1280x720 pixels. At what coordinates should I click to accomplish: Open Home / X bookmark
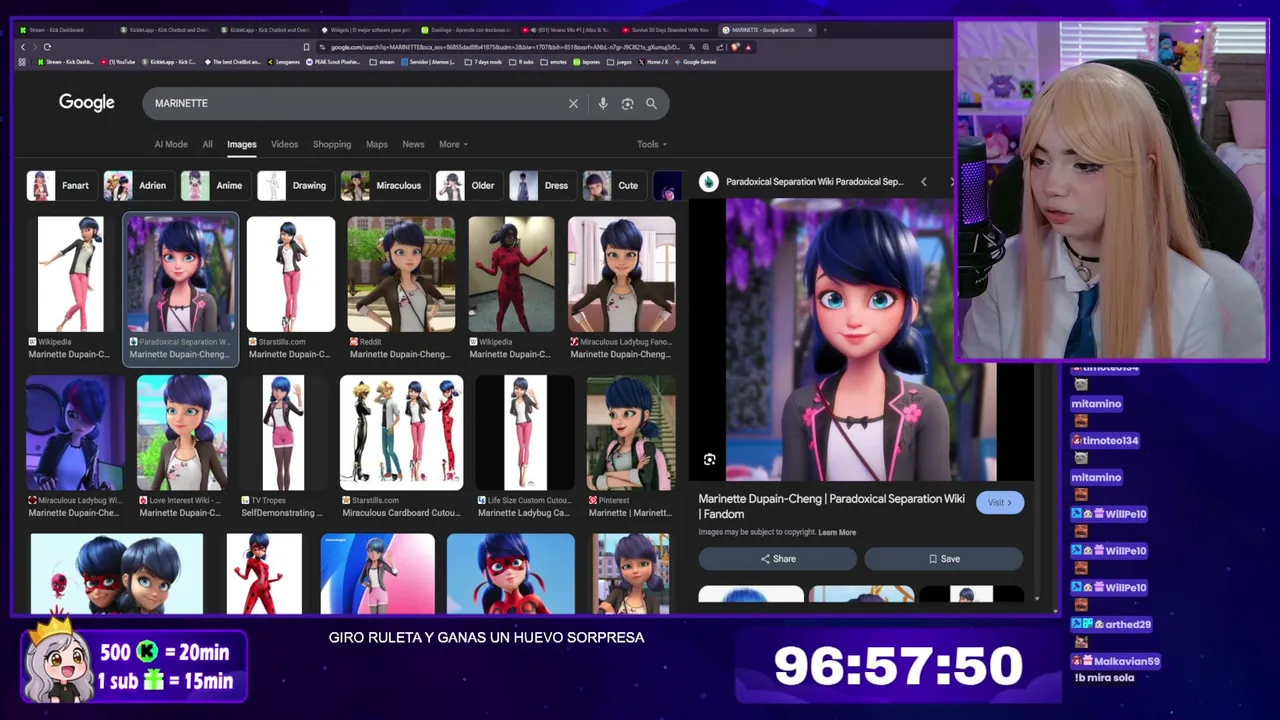653,62
